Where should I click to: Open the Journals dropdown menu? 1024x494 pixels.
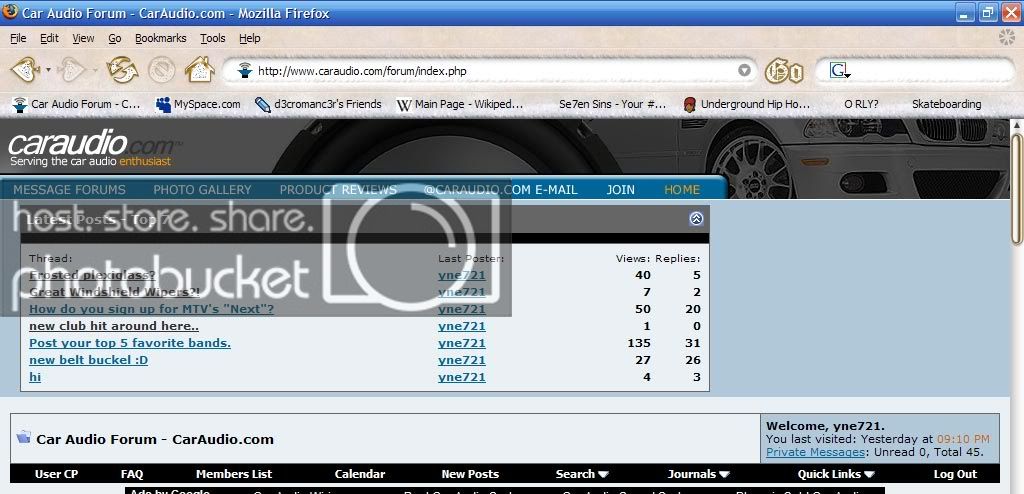(x=698, y=474)
